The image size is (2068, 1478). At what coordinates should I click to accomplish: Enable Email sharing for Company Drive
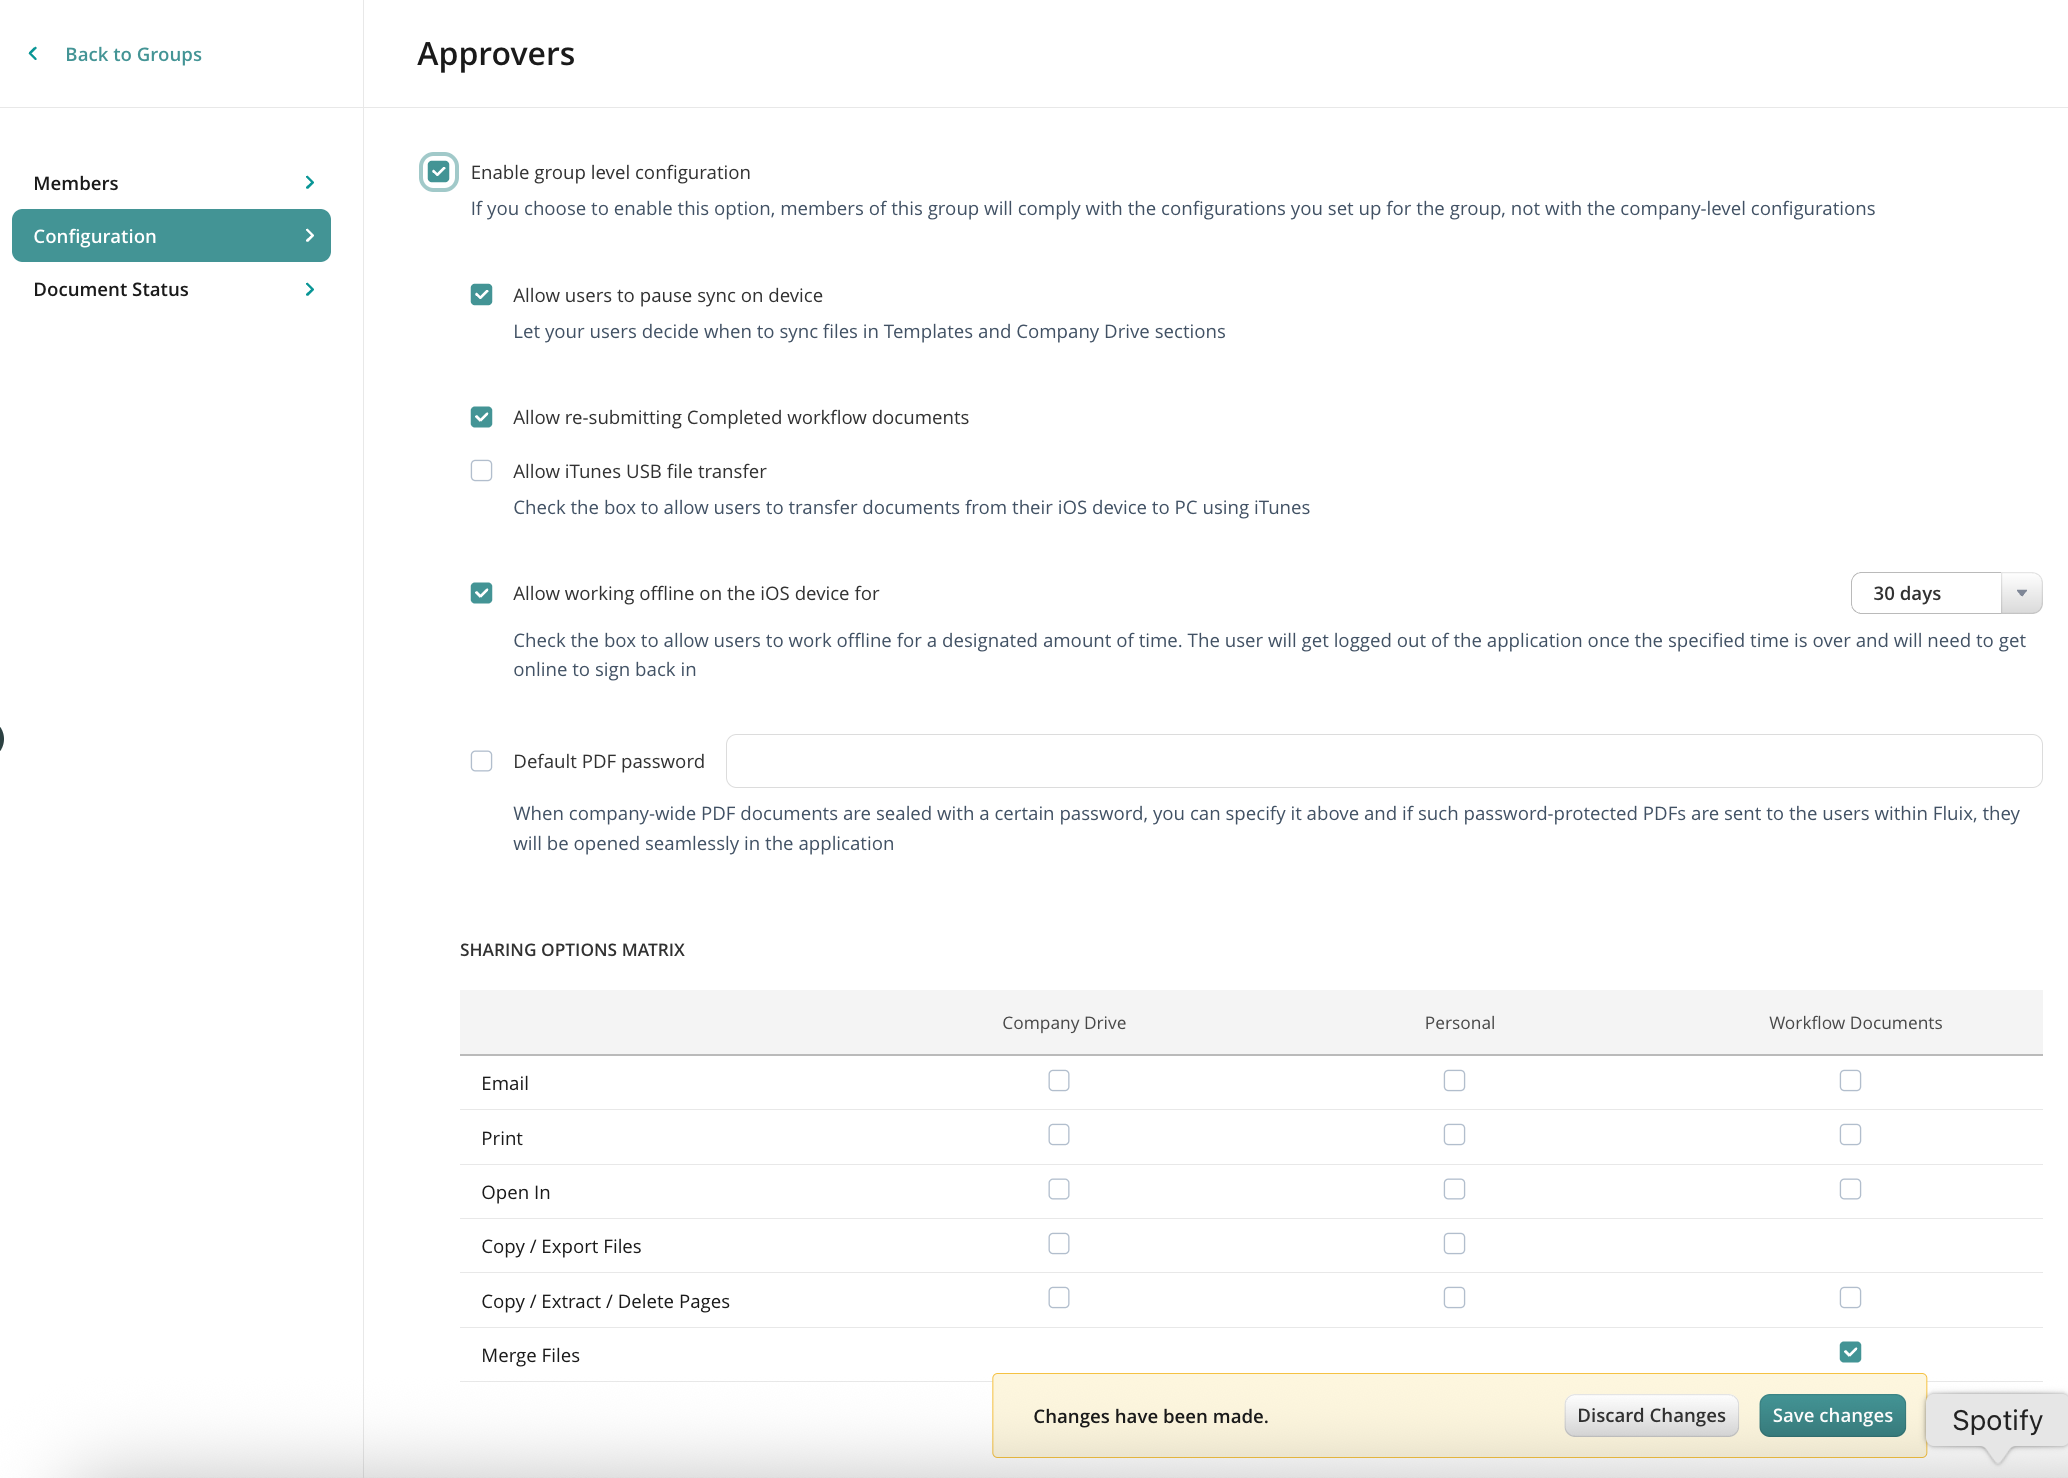pyautogui.click(x=1059, y=1081)
